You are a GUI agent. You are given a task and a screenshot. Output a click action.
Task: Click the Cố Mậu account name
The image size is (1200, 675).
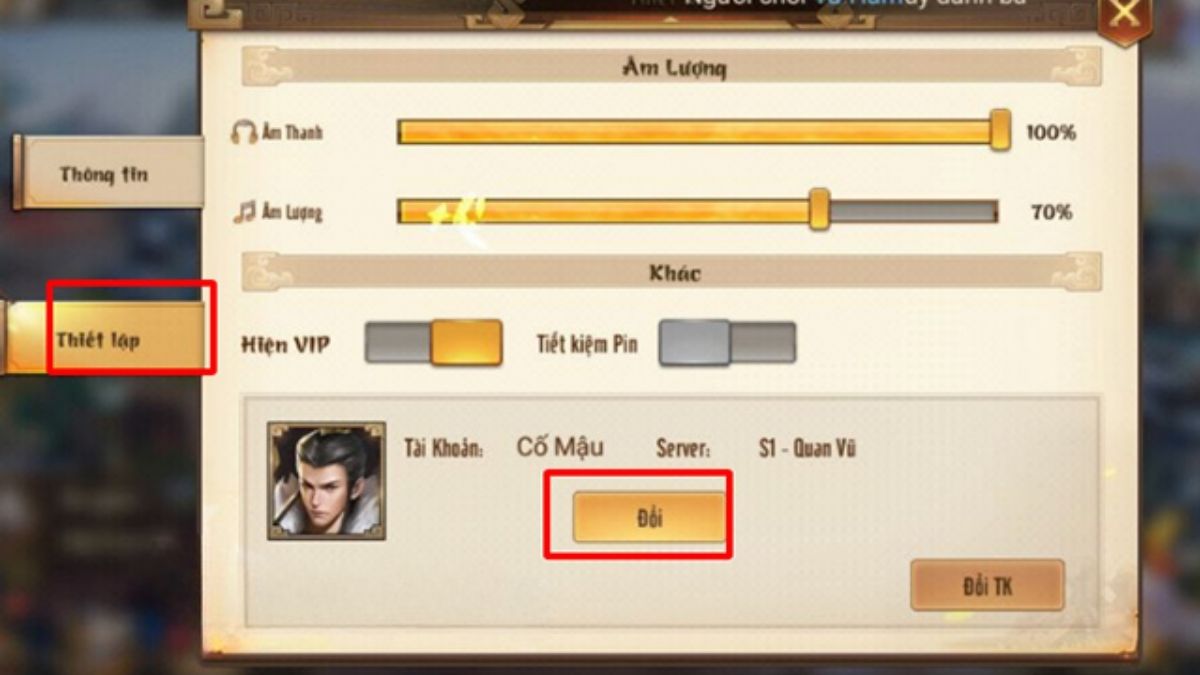560,448
